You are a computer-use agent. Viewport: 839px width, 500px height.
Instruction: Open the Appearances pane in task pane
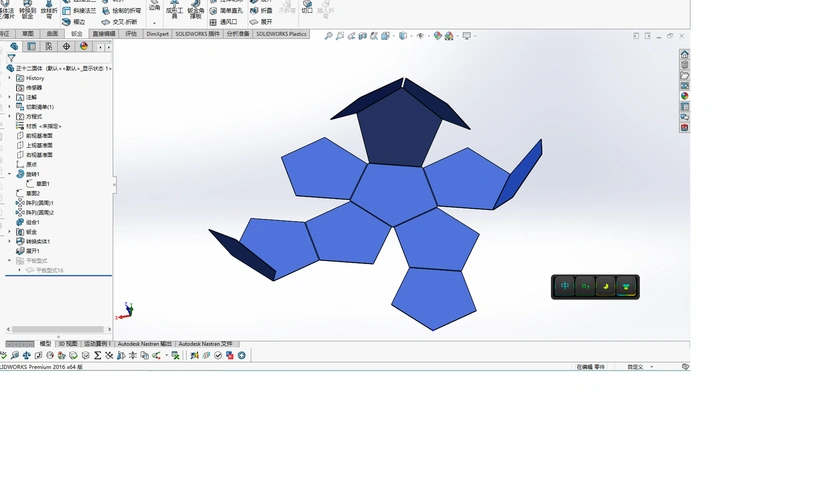pyautogui.click(x=684, y=96)
